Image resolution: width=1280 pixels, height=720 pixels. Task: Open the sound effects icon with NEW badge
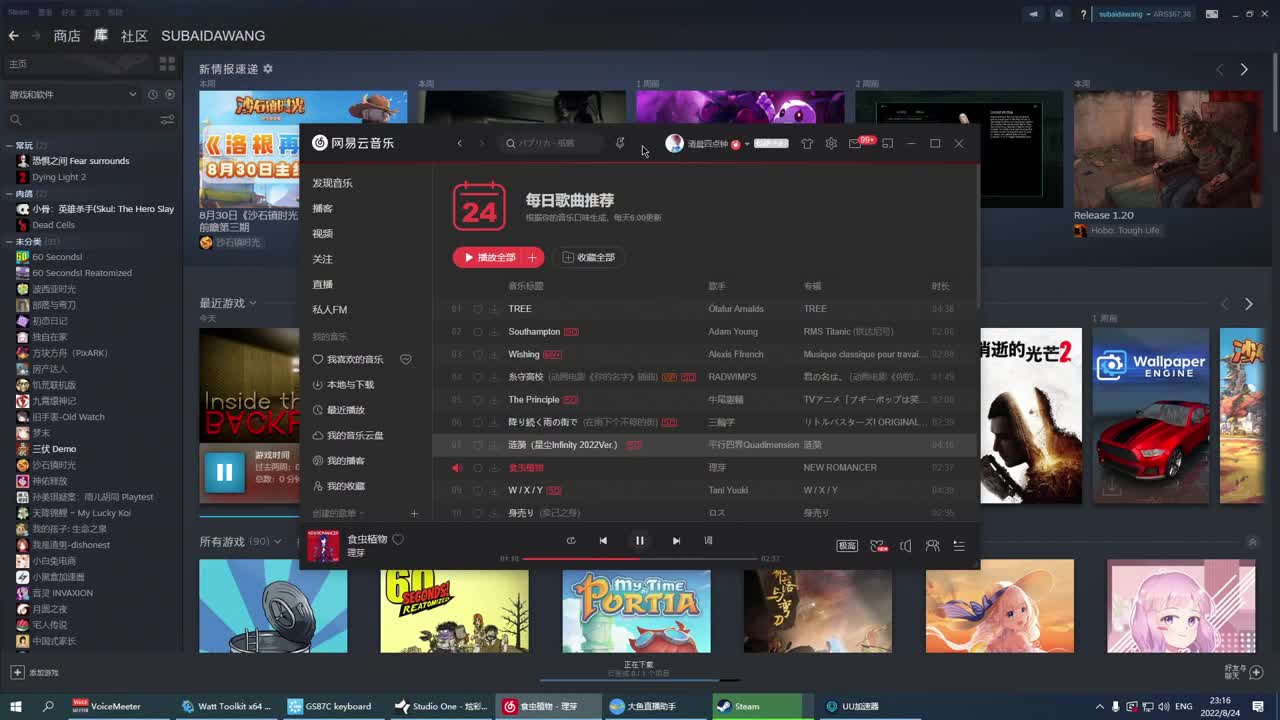878,546
